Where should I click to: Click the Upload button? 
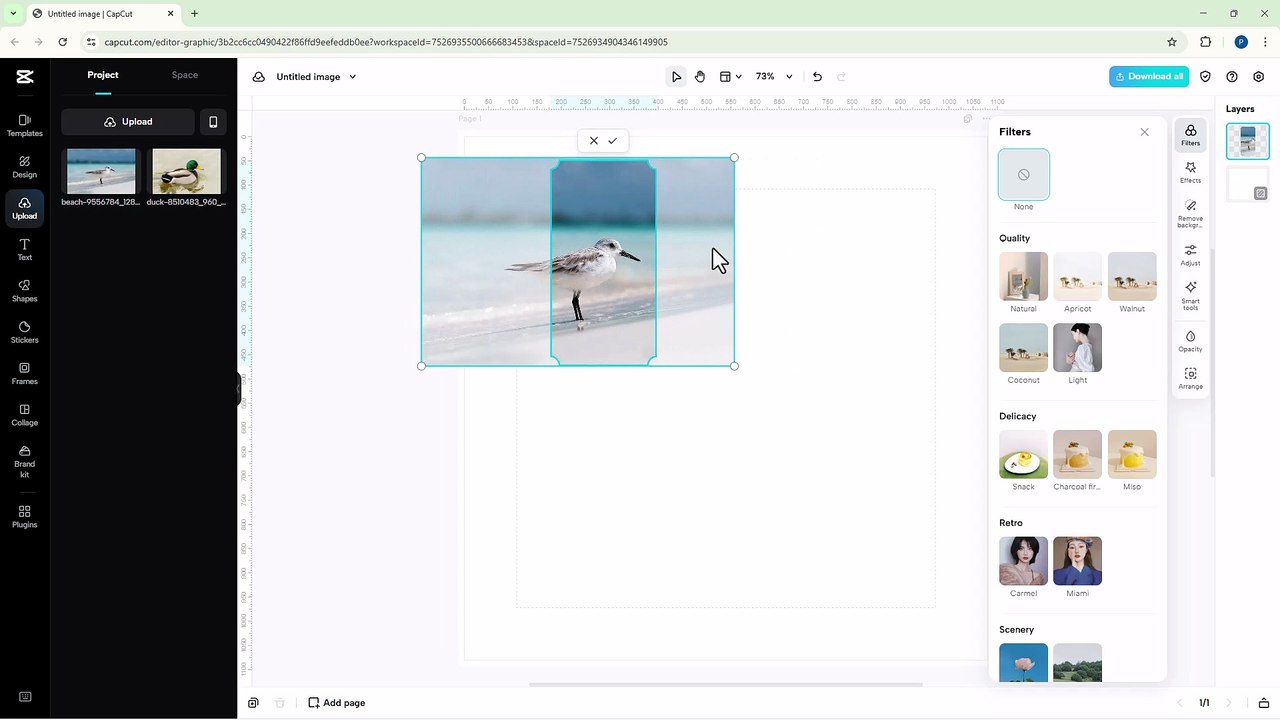coord(128,122)
